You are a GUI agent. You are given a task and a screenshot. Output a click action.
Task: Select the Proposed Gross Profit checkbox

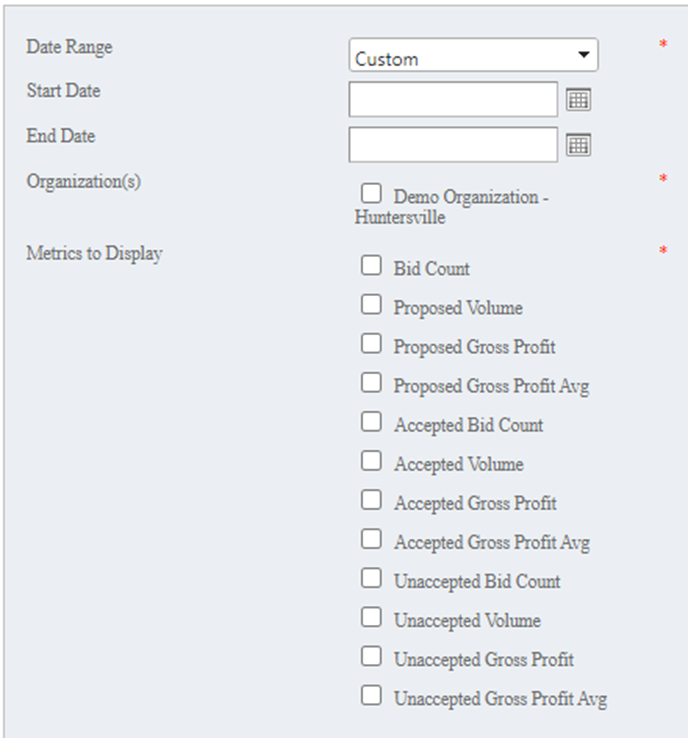tap(371, 344)
